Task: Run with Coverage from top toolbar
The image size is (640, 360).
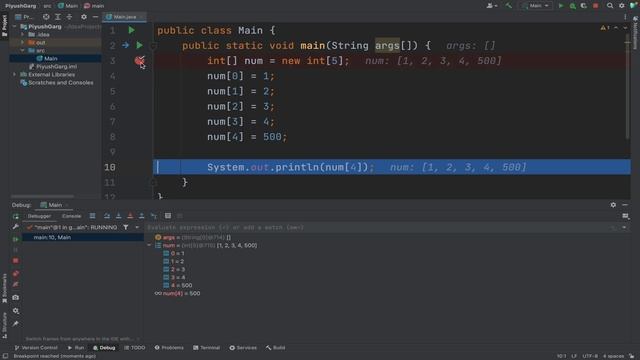Action: click(584, 6)
